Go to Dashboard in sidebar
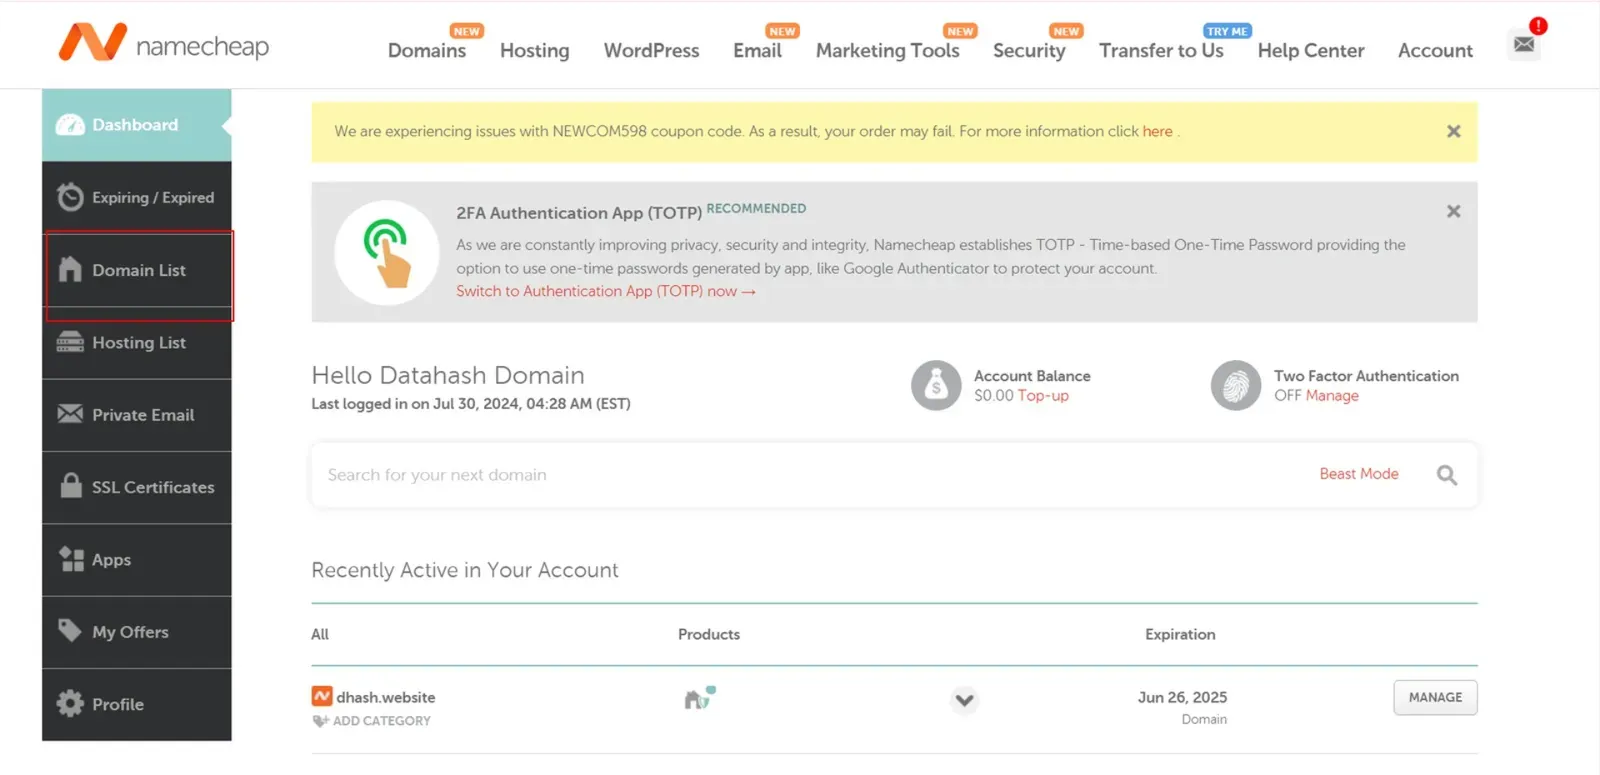1600x775 pixels. point(137,125)
